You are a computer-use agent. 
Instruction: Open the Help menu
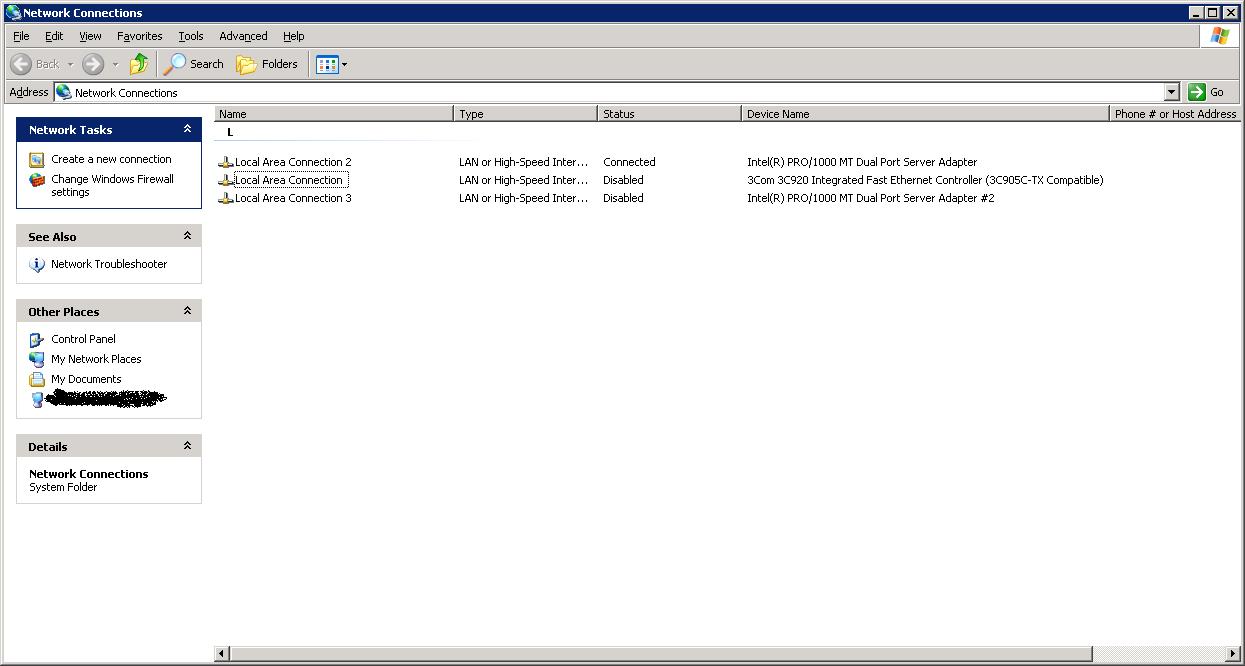click(293, 36)
